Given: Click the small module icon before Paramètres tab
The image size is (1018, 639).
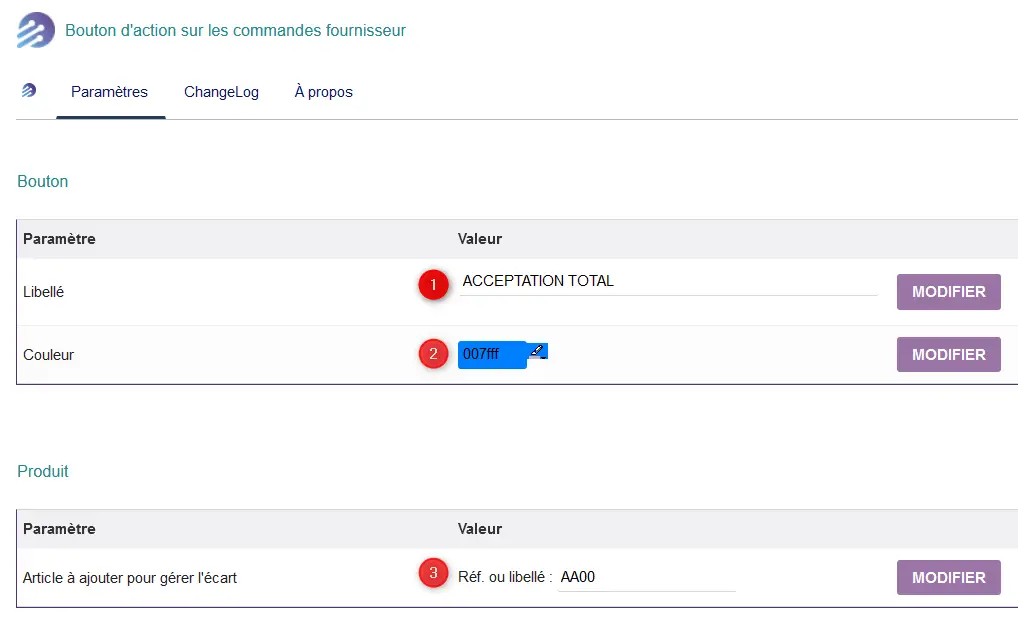Looking at the screenshot, I should coord(29,90).
